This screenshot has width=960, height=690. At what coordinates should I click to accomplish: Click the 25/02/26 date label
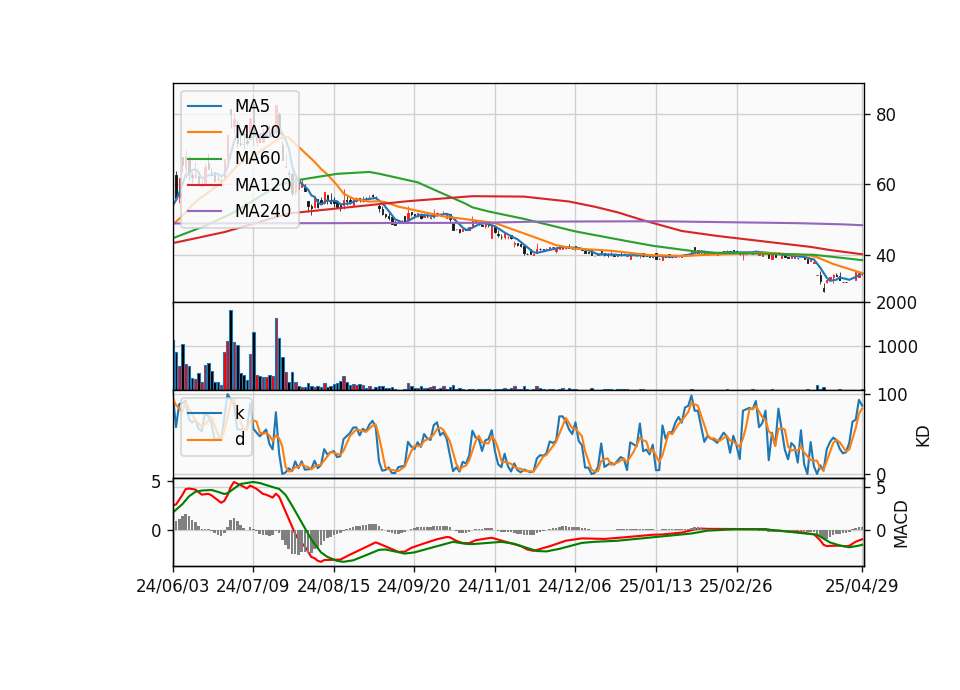tap(736, 586)
